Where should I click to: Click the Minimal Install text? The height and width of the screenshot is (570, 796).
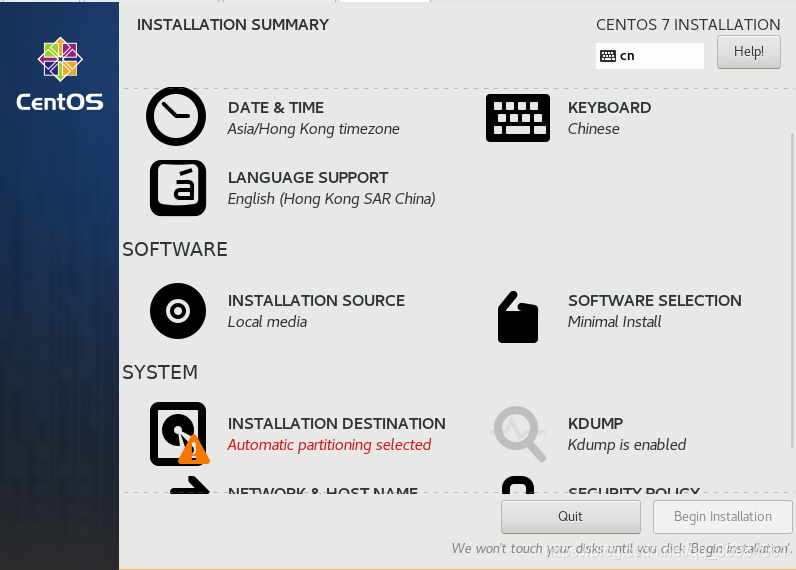click(614, 322)
